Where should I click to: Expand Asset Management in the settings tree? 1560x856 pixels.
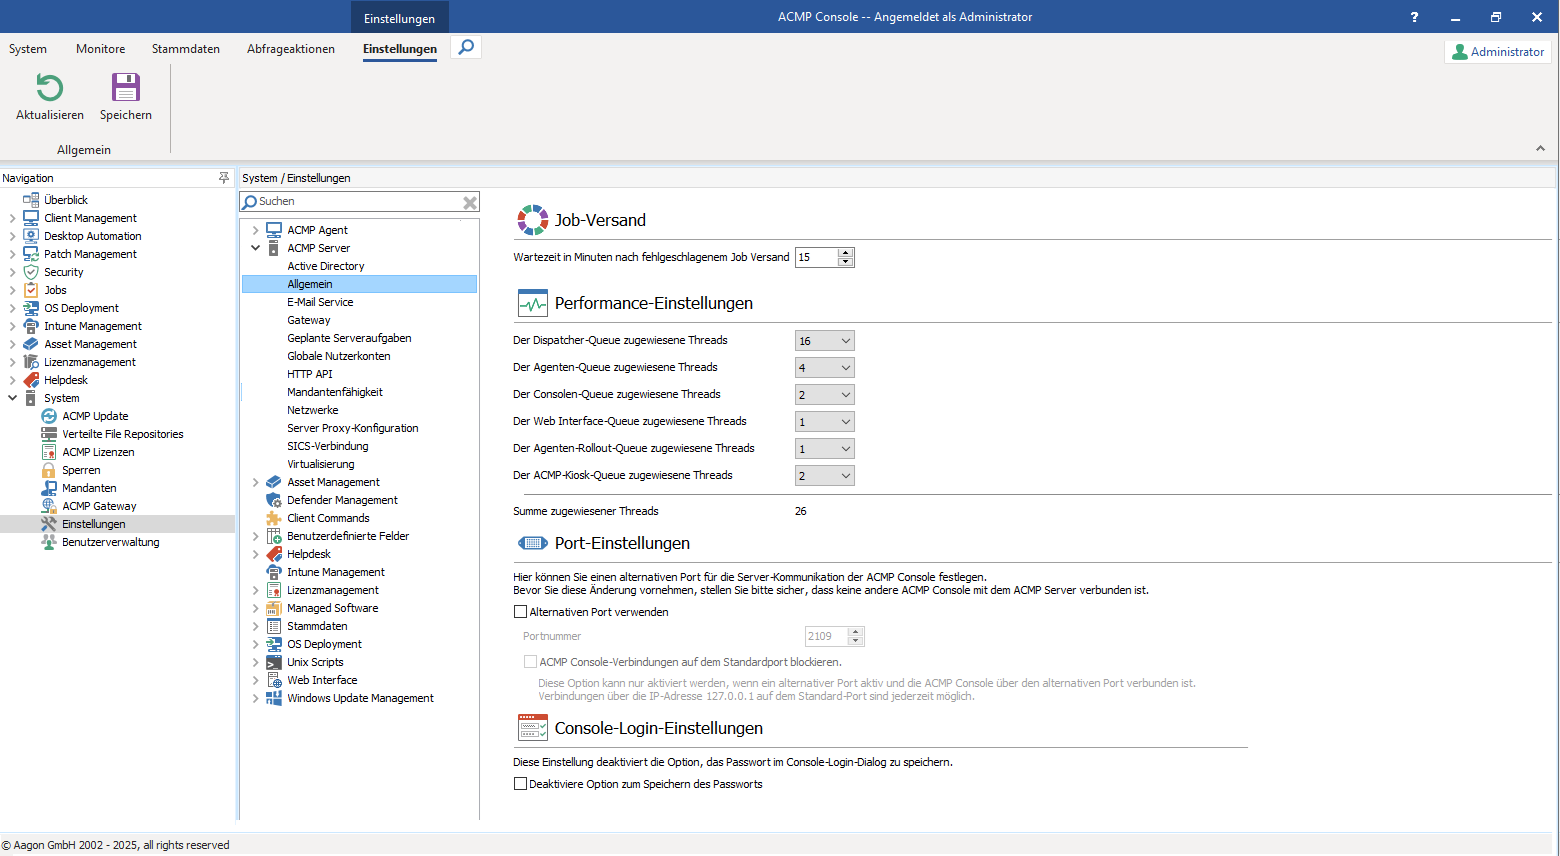256,481
